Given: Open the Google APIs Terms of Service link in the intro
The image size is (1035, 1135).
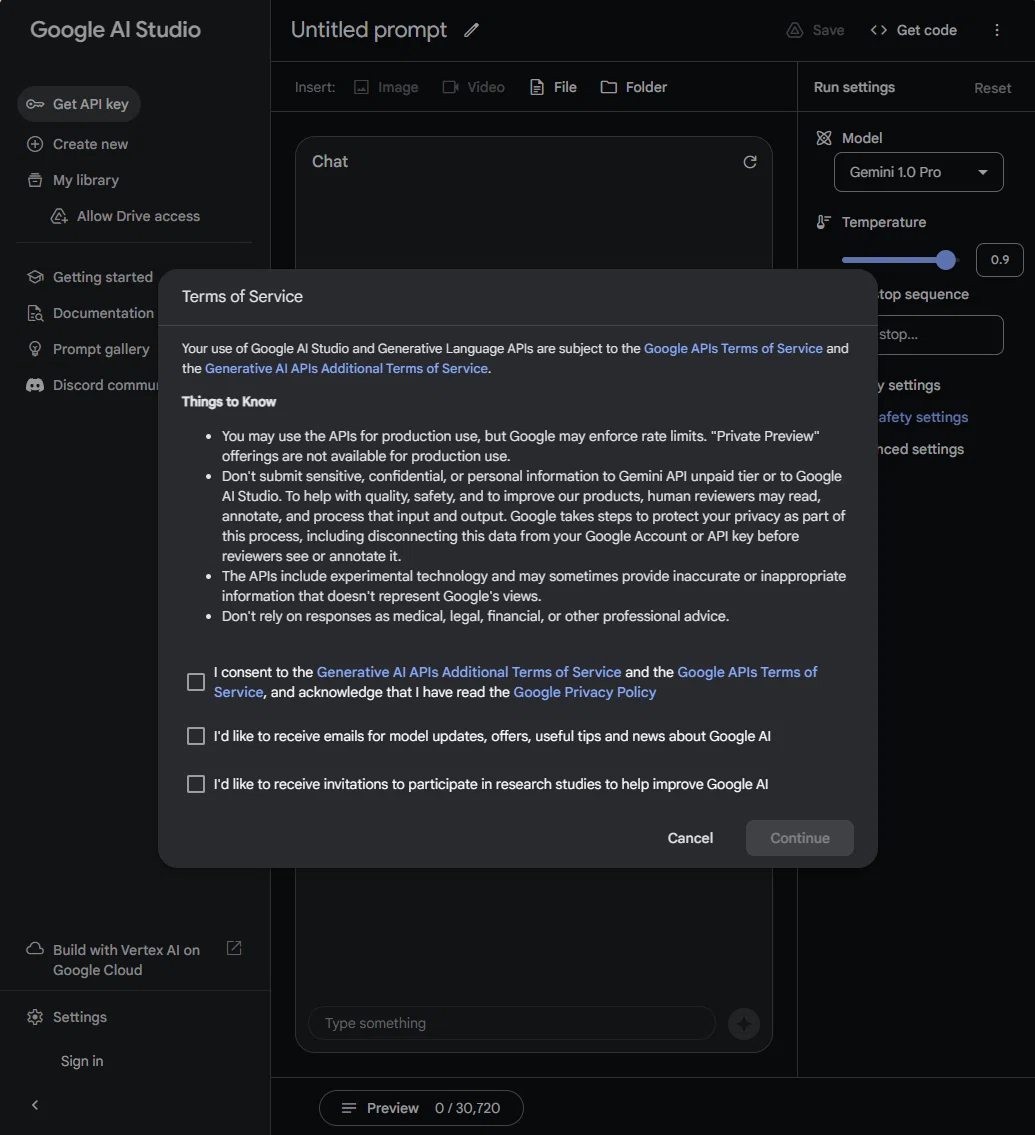Looking at the screenshot, I should pos(733,348).
